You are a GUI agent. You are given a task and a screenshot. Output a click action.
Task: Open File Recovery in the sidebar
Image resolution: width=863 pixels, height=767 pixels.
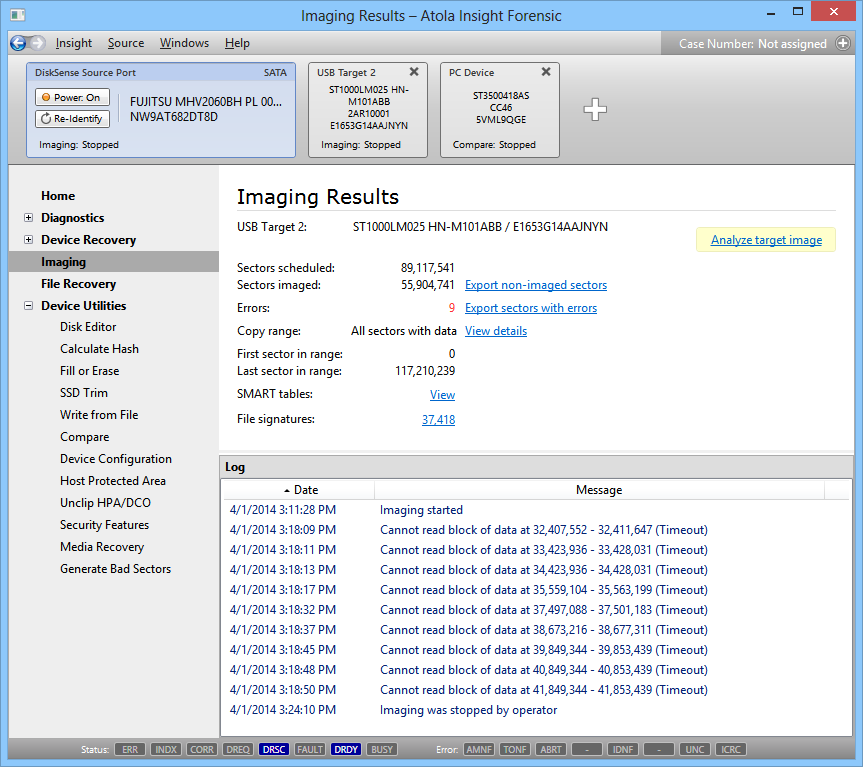pos(79,284)
